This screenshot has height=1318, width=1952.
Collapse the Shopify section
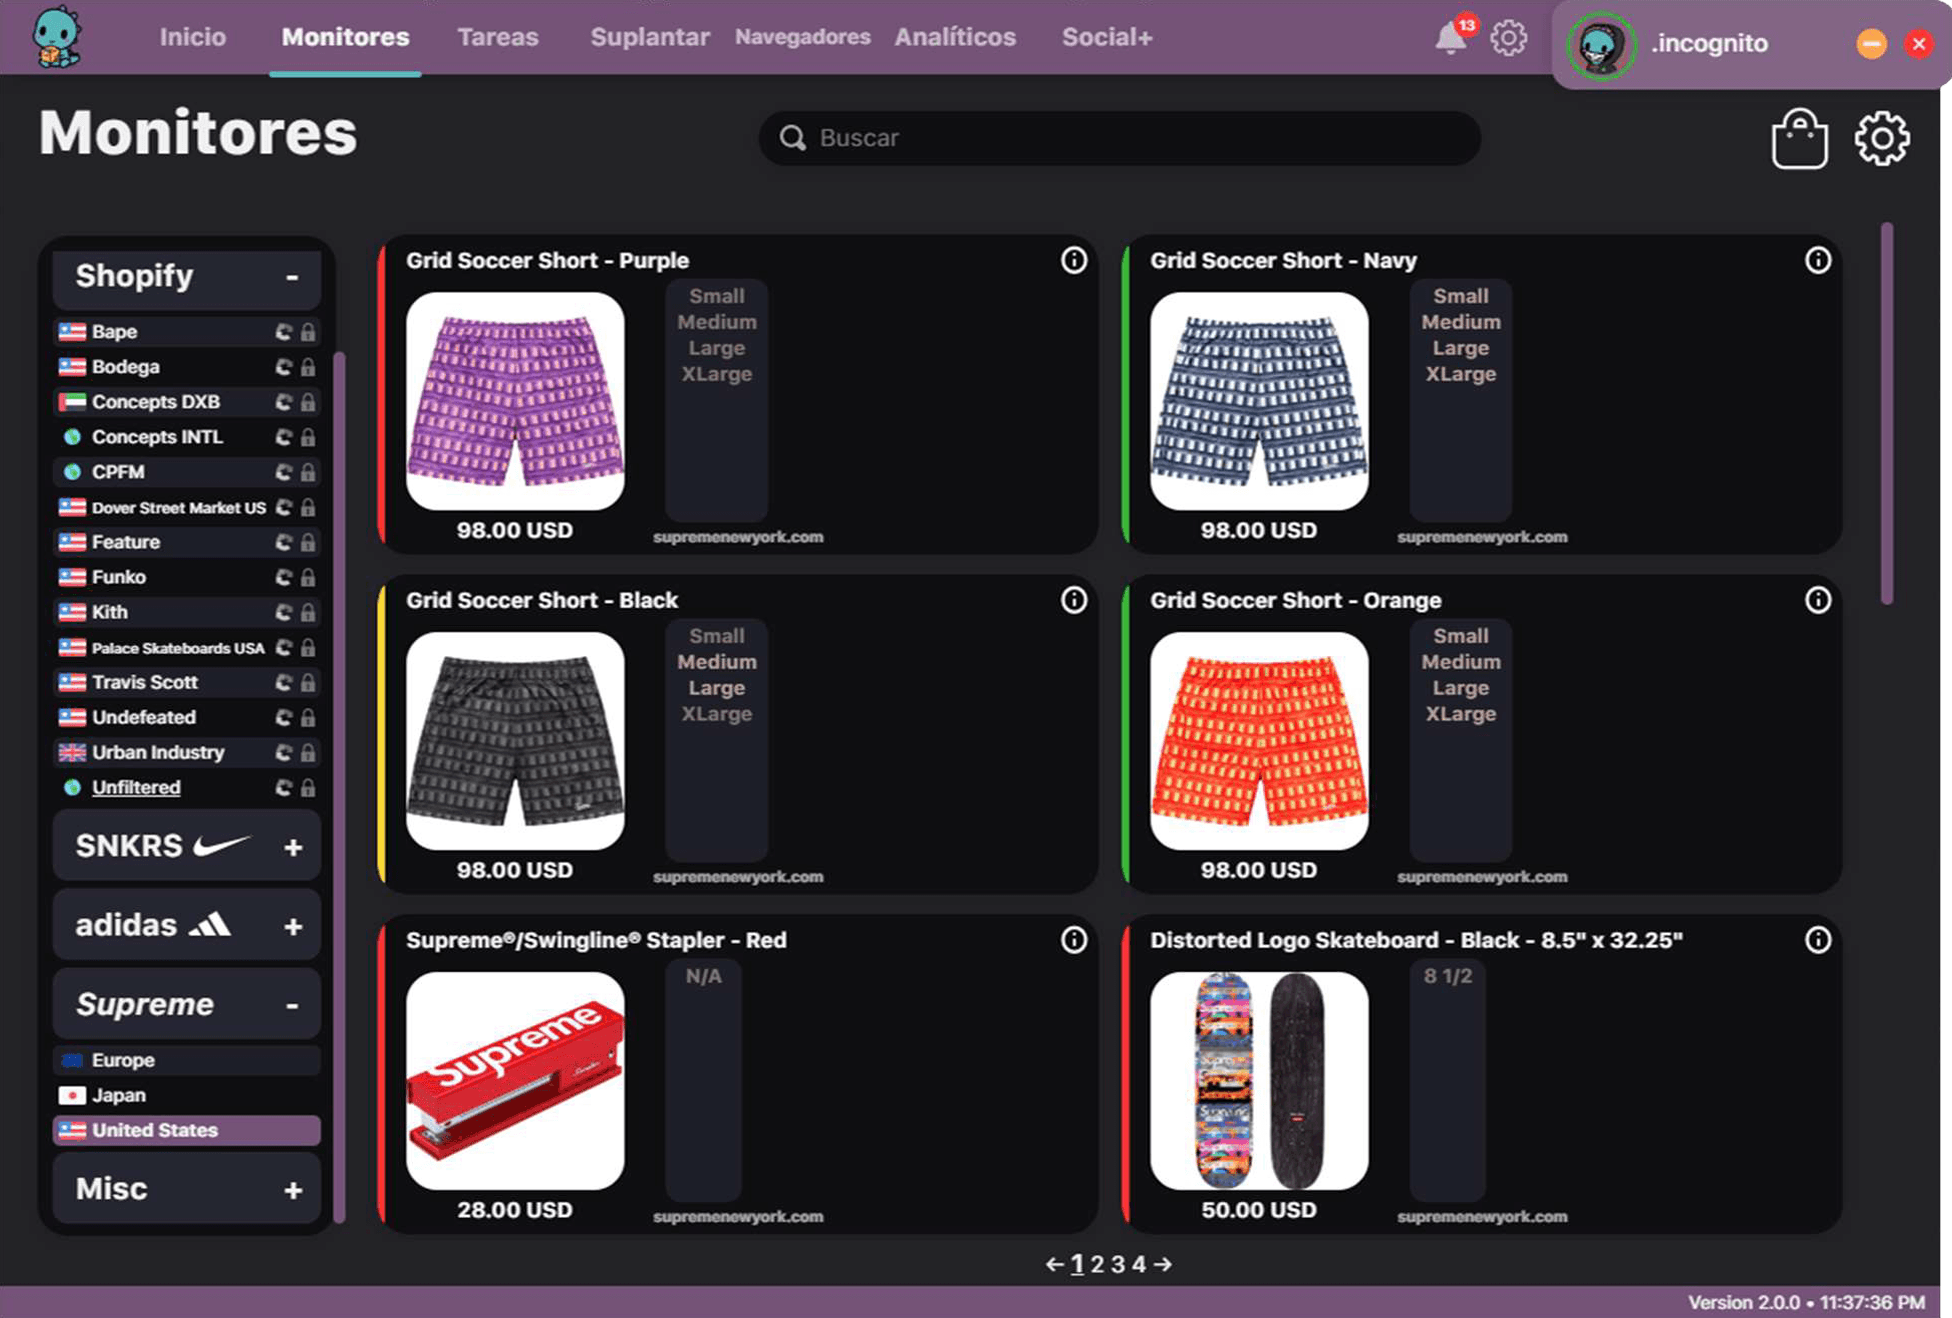coord(292,277)
